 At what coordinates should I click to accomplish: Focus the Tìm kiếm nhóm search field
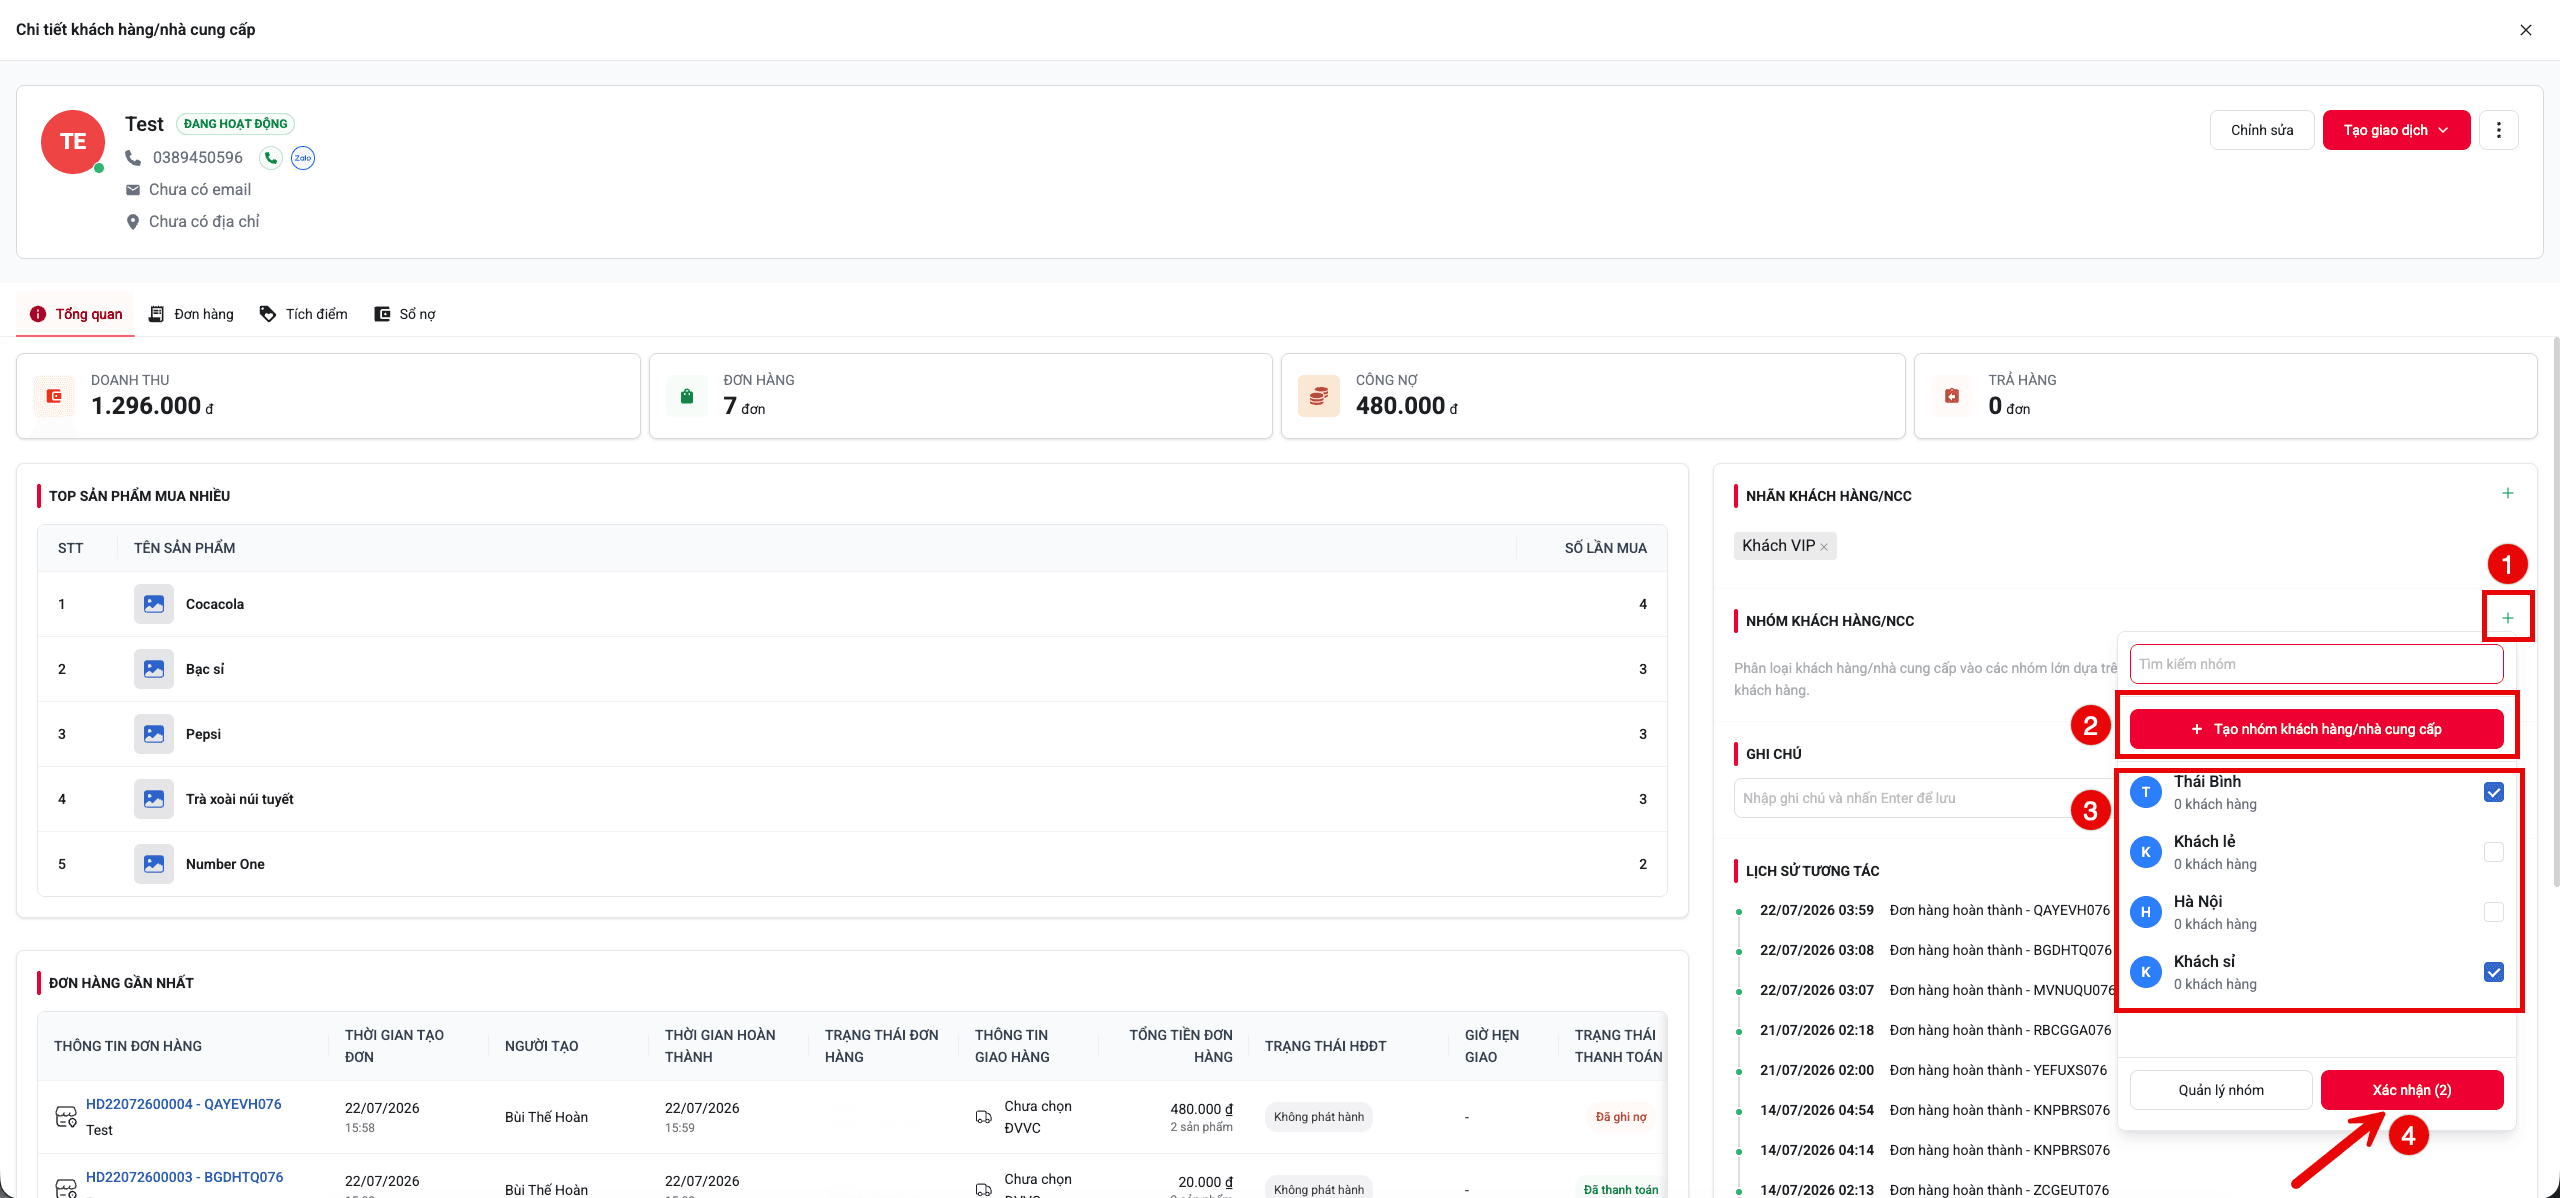pos(2316,664)
